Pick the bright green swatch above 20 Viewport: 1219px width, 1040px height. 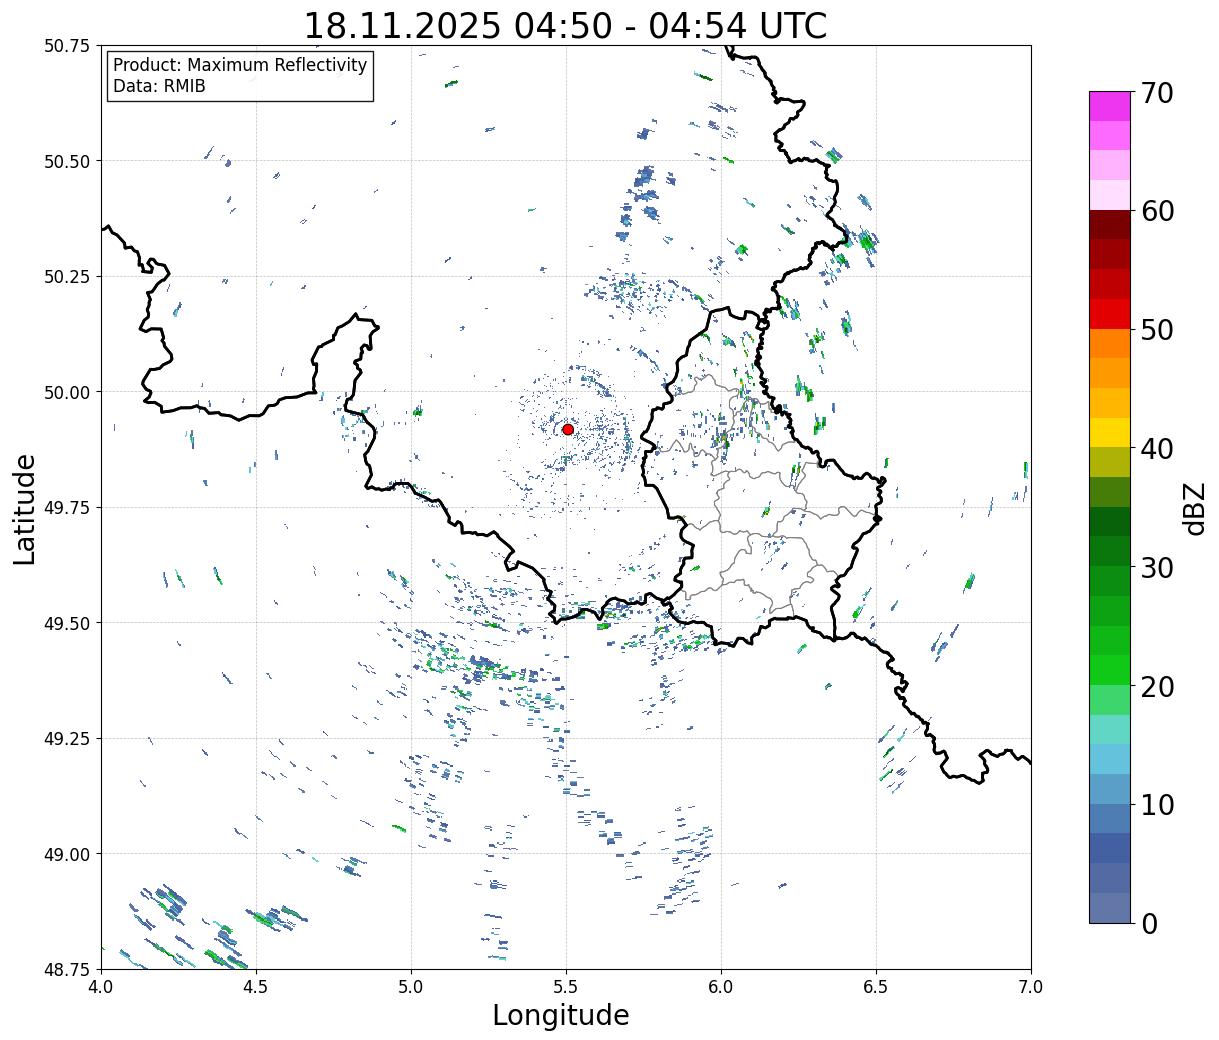[x=1110, y=669]
